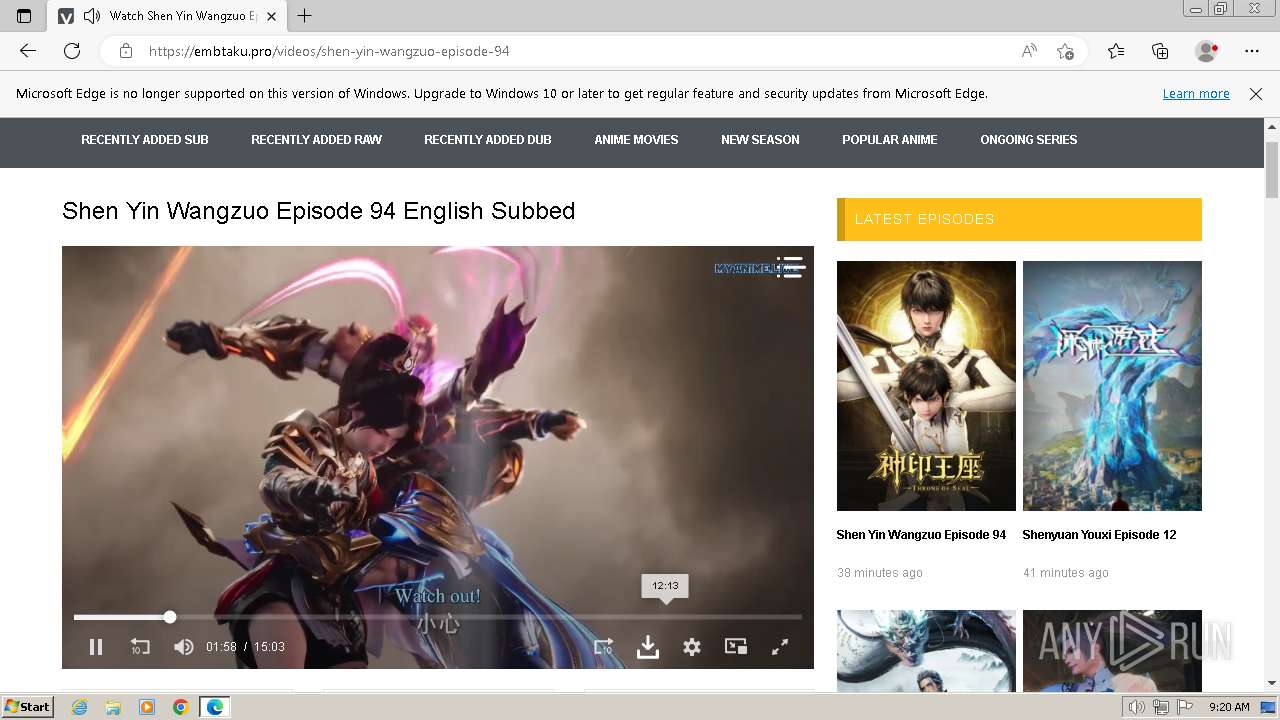Launch Chrome from taskbar
Image resolution: width=1280 pixels, height=720 pixels.
coord(181,707)
